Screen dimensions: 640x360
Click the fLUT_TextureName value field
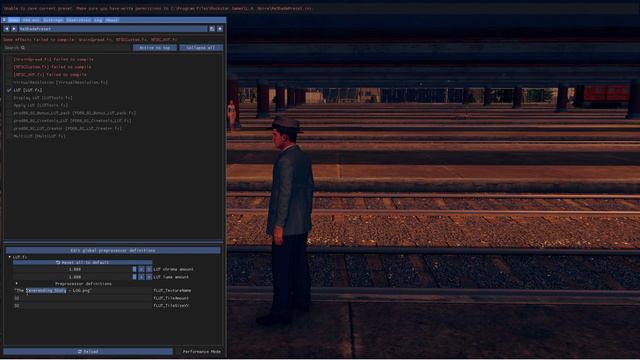coord(82,291)
